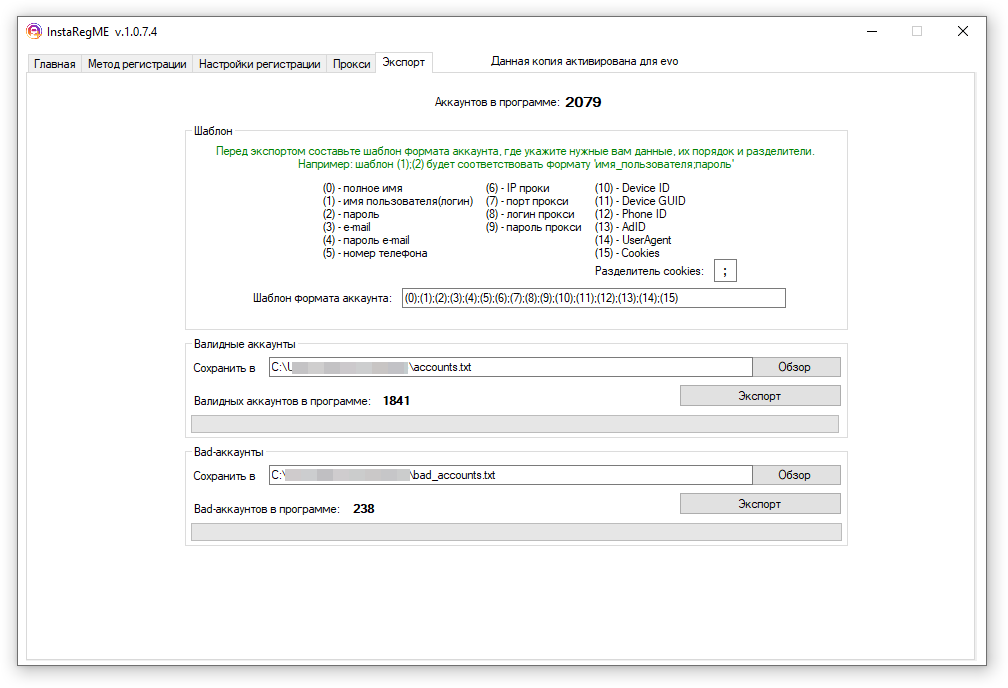Maximize the InstaRegME window

coord(917,31)
